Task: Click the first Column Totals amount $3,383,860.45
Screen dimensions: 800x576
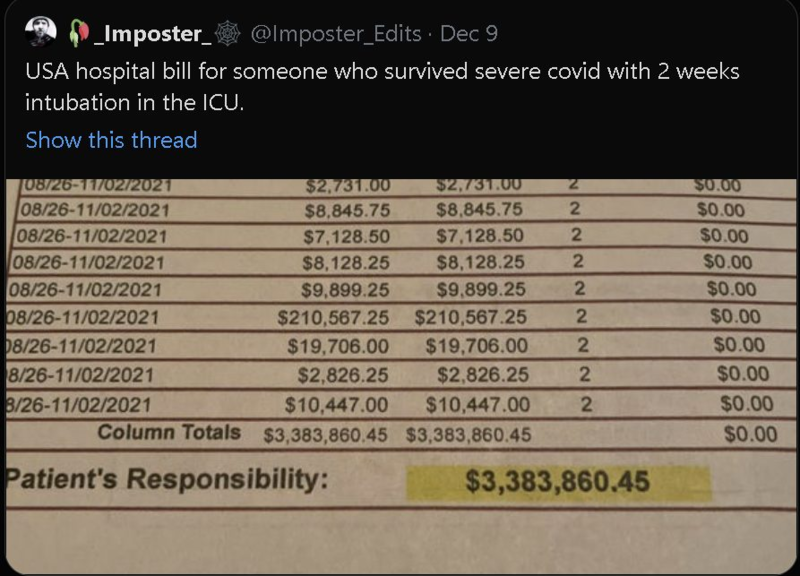Action: click(x=330, y=435)
